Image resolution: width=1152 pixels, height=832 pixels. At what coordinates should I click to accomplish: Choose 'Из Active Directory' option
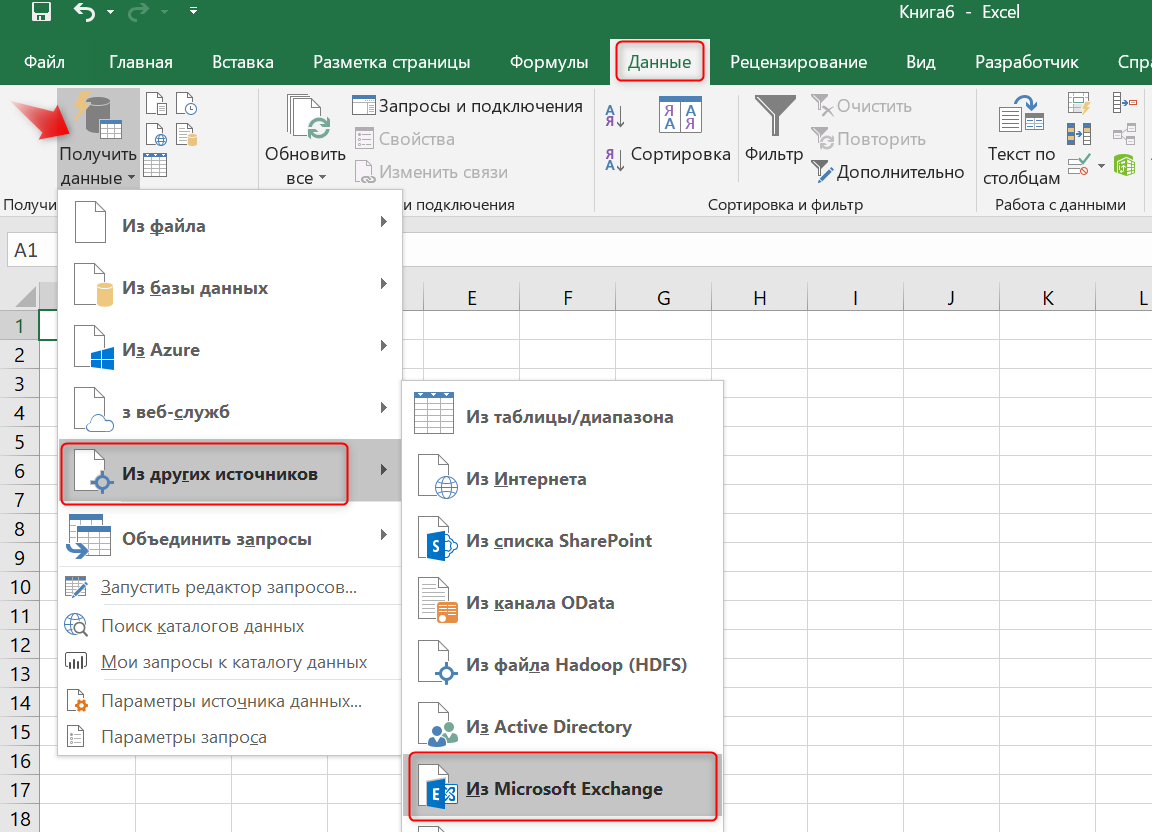coord(563,725)
